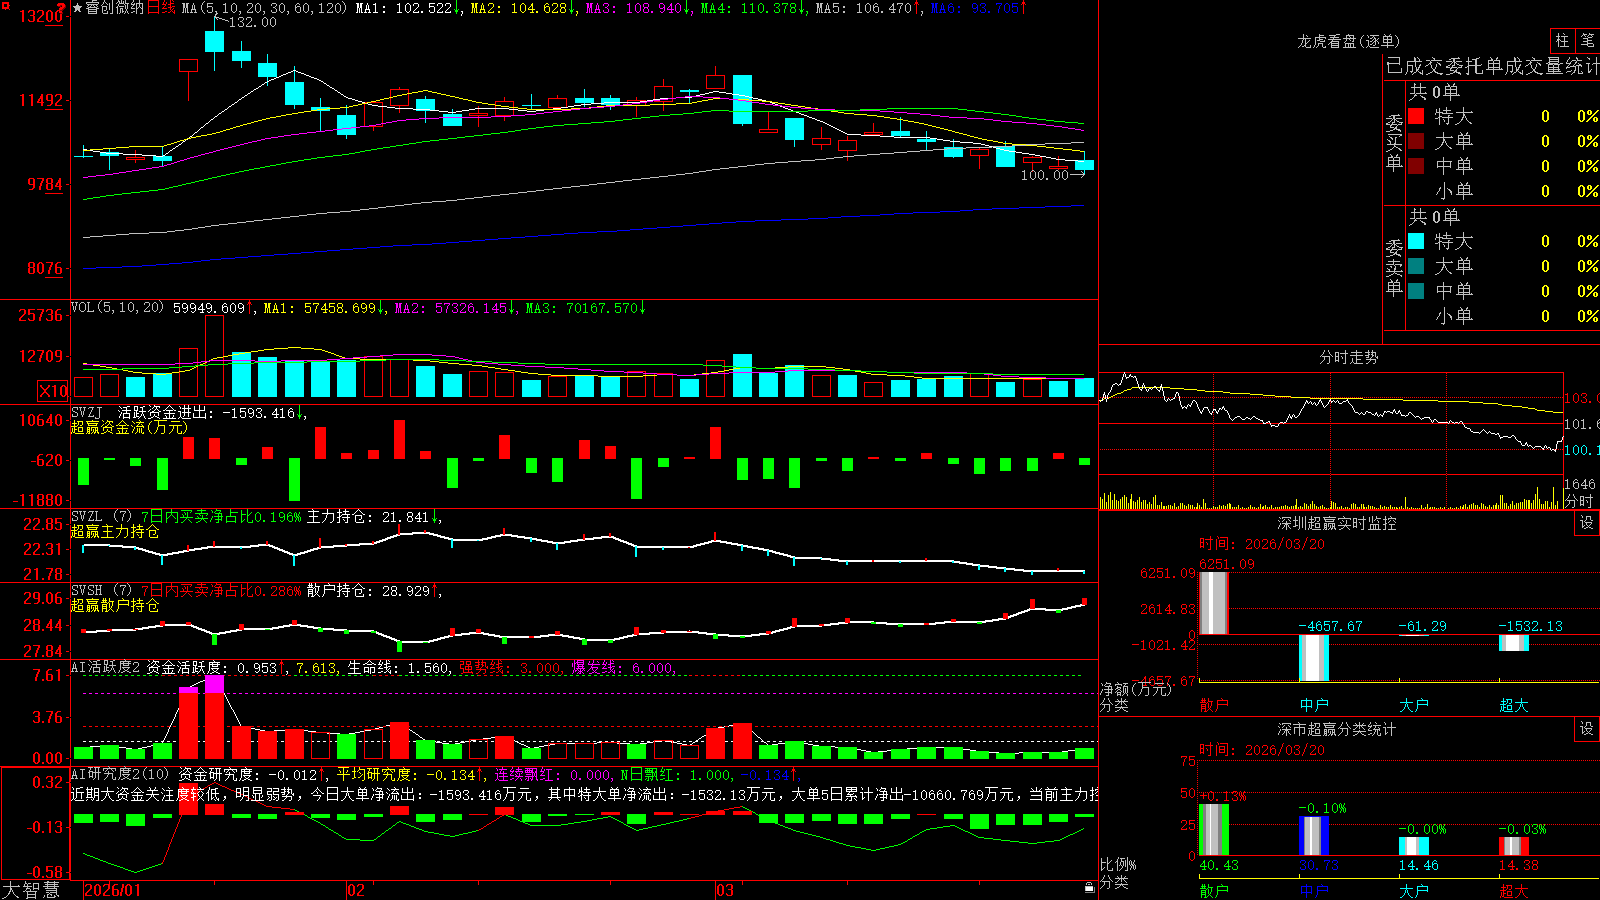
Task: Click the lock icon on the time axis
Action: 1090,888
